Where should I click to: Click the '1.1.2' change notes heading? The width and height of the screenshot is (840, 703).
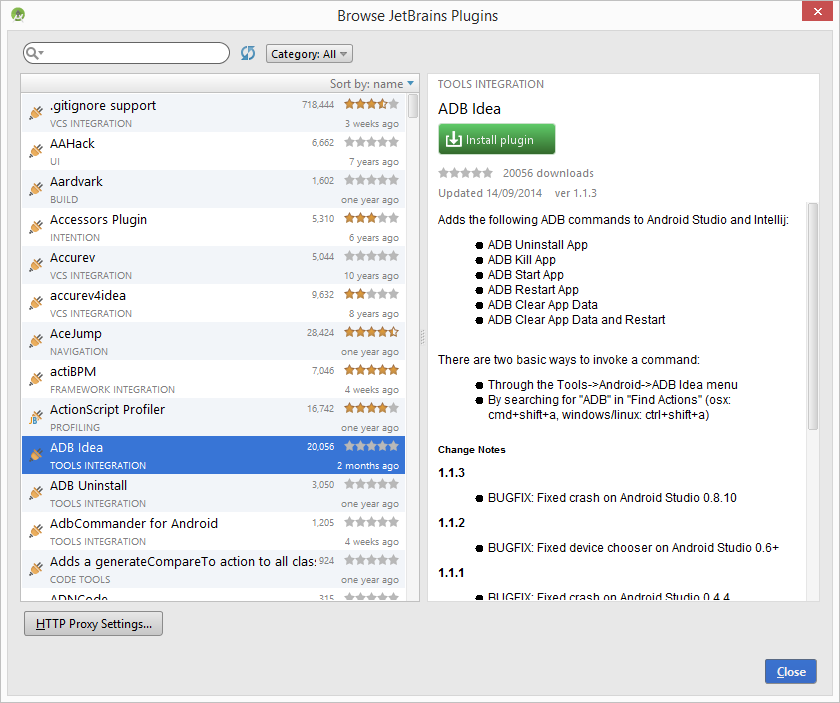[x=451, y=522]
